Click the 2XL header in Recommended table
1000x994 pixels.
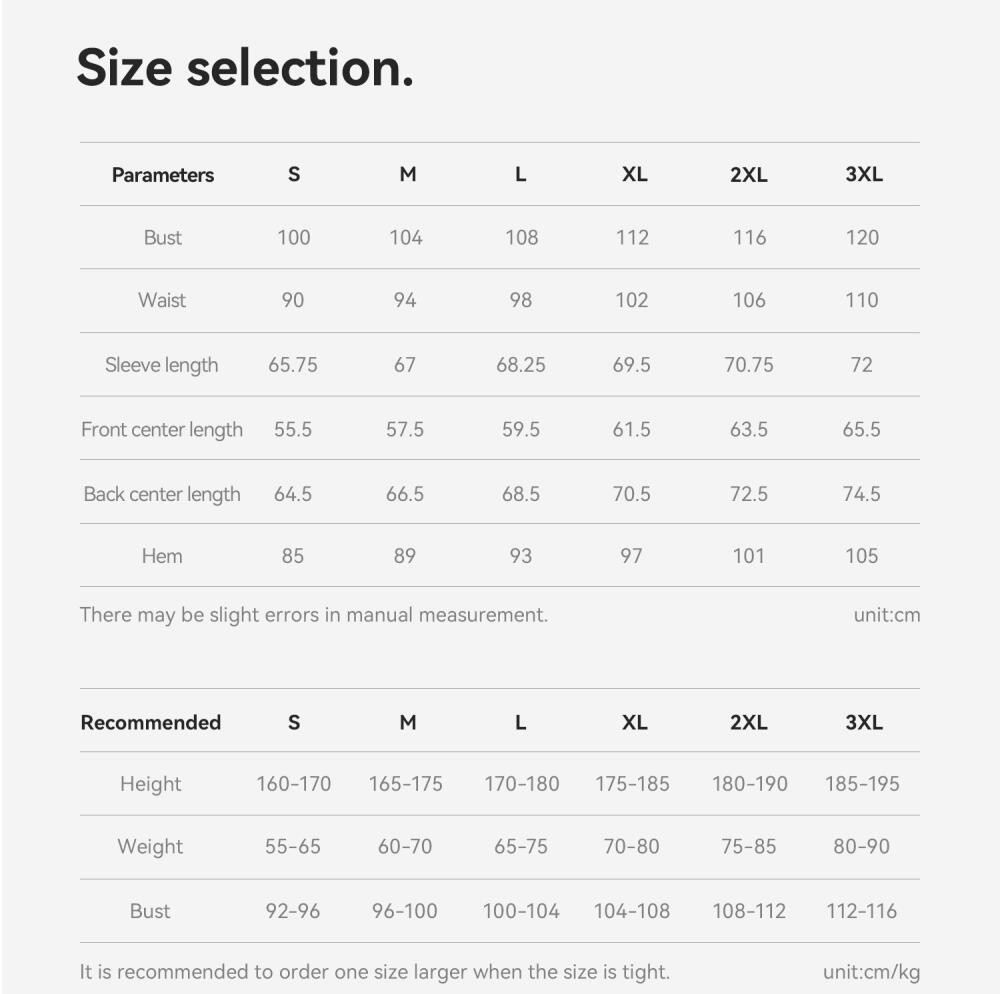tap(749, 722)
